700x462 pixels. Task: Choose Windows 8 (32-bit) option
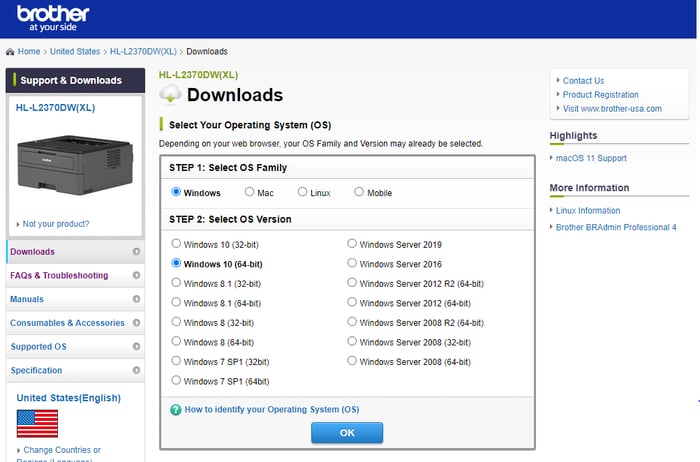pos(176,322)
